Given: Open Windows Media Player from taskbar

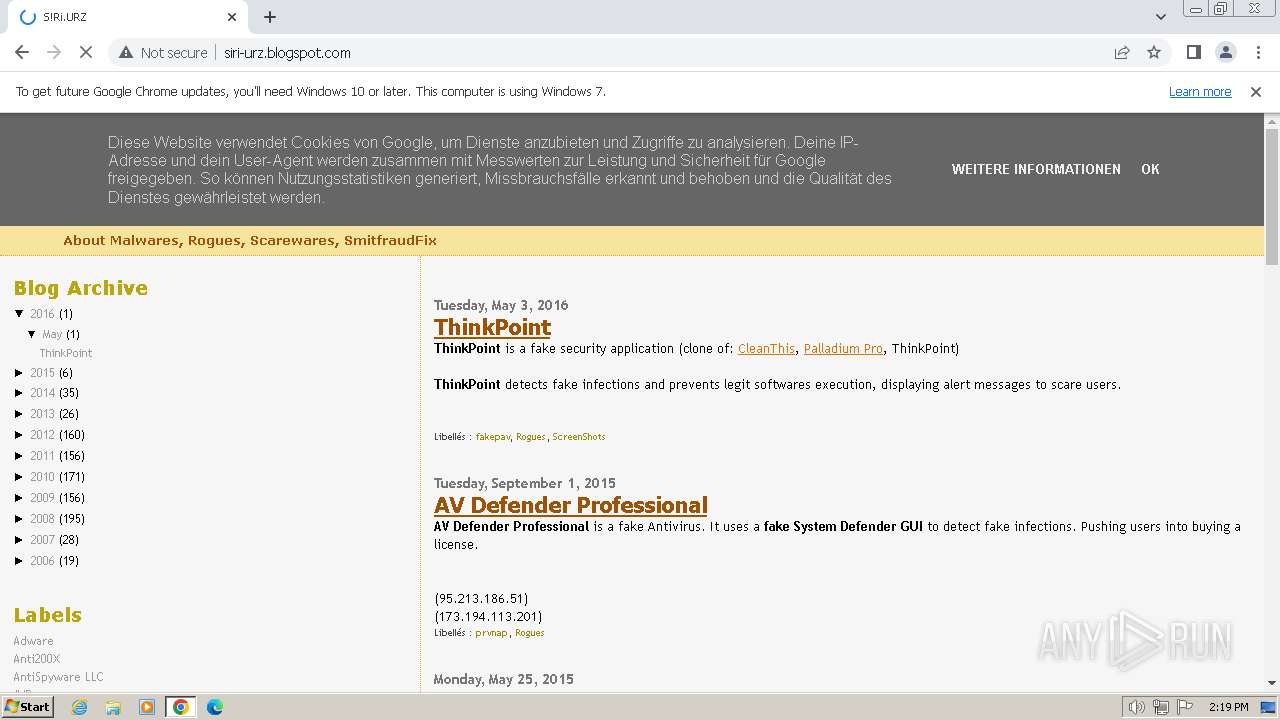Looking at the screenshot, I should pos(147,707).
